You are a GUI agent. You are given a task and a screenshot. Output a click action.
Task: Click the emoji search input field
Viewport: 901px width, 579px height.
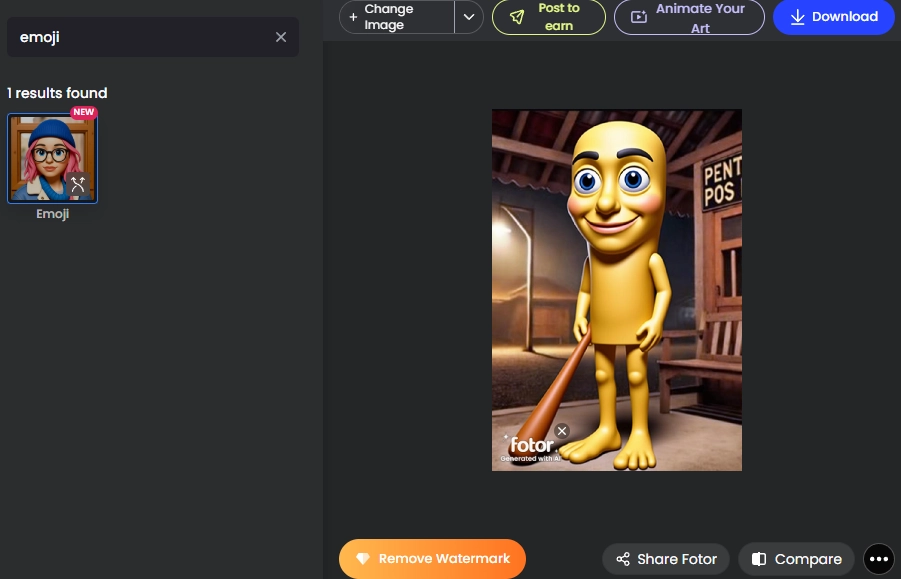140,37
